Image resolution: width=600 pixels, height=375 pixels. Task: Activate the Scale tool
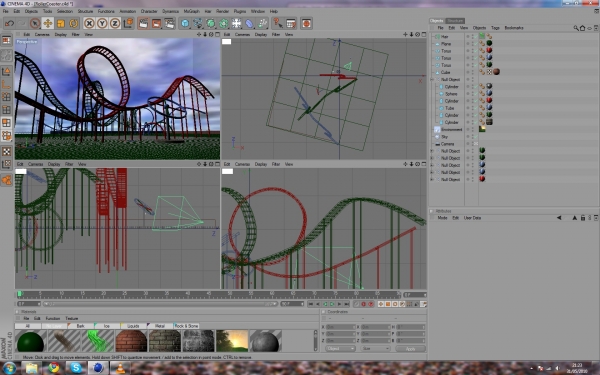click(x=60, y=23)
